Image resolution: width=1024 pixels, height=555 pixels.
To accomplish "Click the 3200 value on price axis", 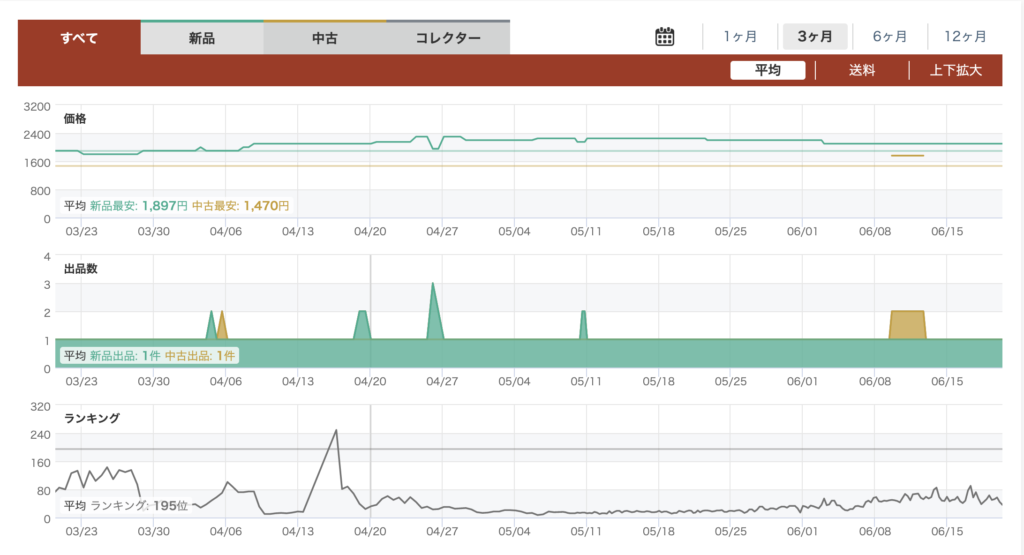I will click(37, 106).
